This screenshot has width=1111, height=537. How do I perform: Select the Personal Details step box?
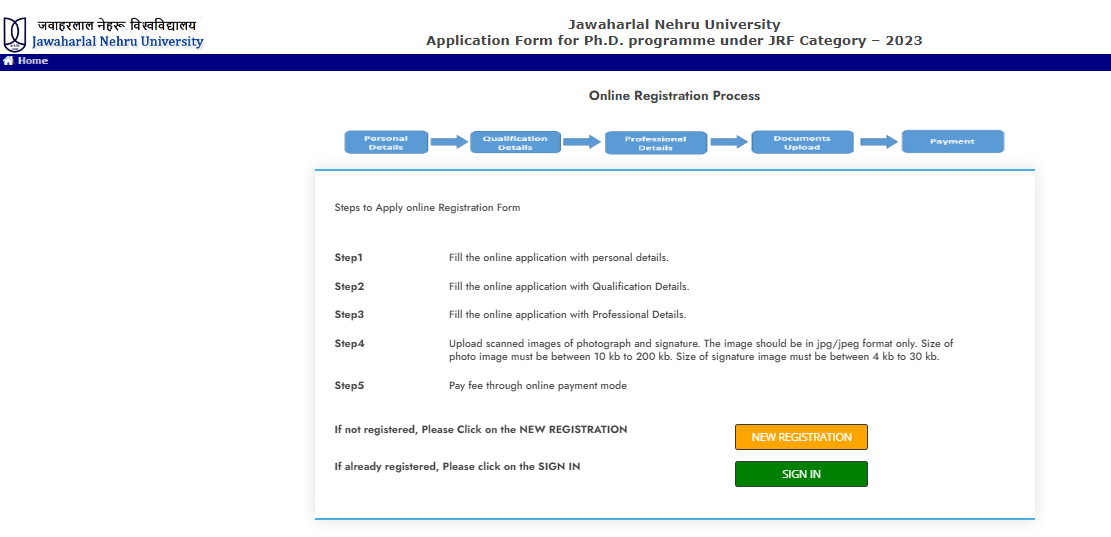click(x=386, y=142)
